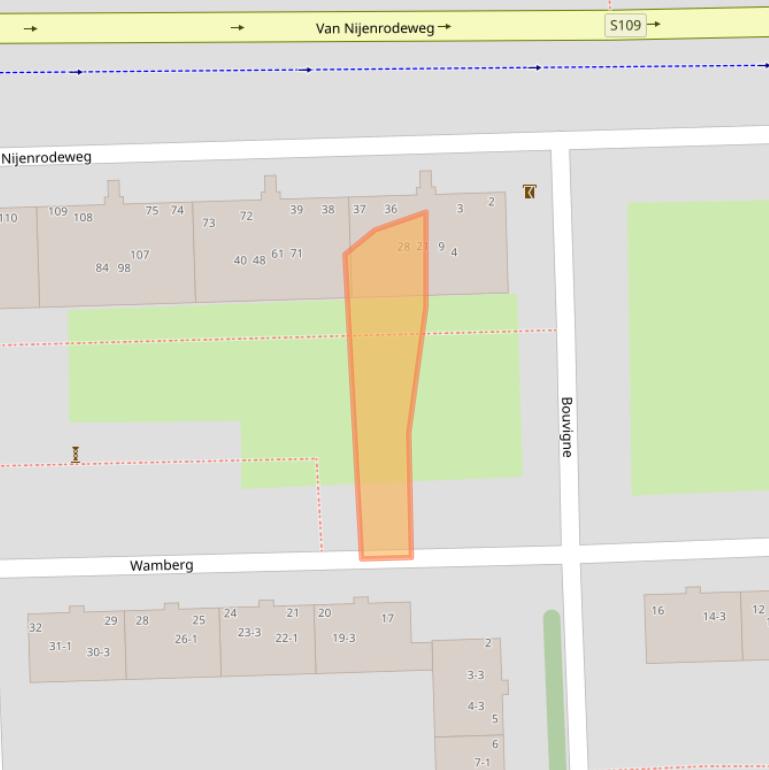769x770 pixels.
Task: Select house number 107
Action: (x=139, y=255)
